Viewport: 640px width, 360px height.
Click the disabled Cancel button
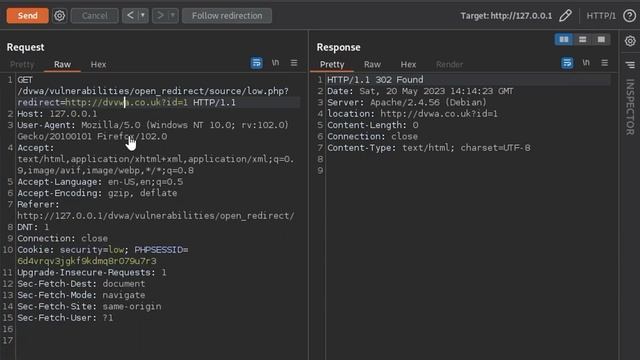point(95,16)
